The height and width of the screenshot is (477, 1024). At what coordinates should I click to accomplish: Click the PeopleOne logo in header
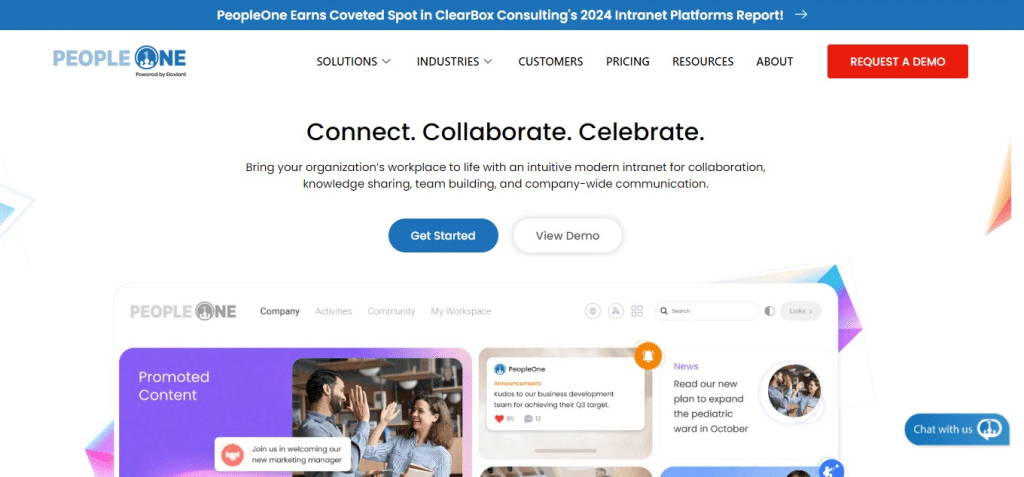(120, 61)
